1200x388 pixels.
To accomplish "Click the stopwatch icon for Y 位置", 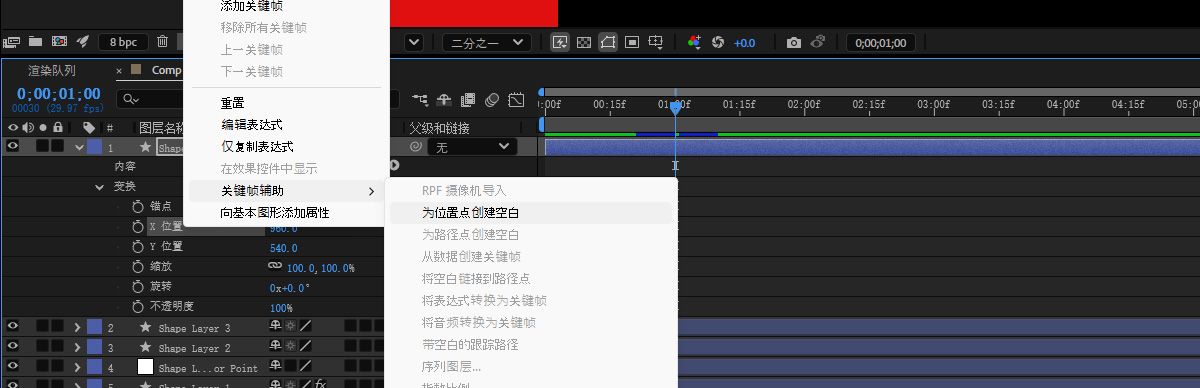I will coord(138,247).
